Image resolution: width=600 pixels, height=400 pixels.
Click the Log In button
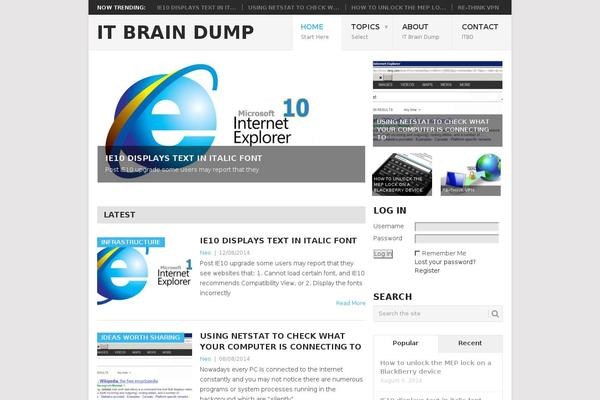point(383,254)
